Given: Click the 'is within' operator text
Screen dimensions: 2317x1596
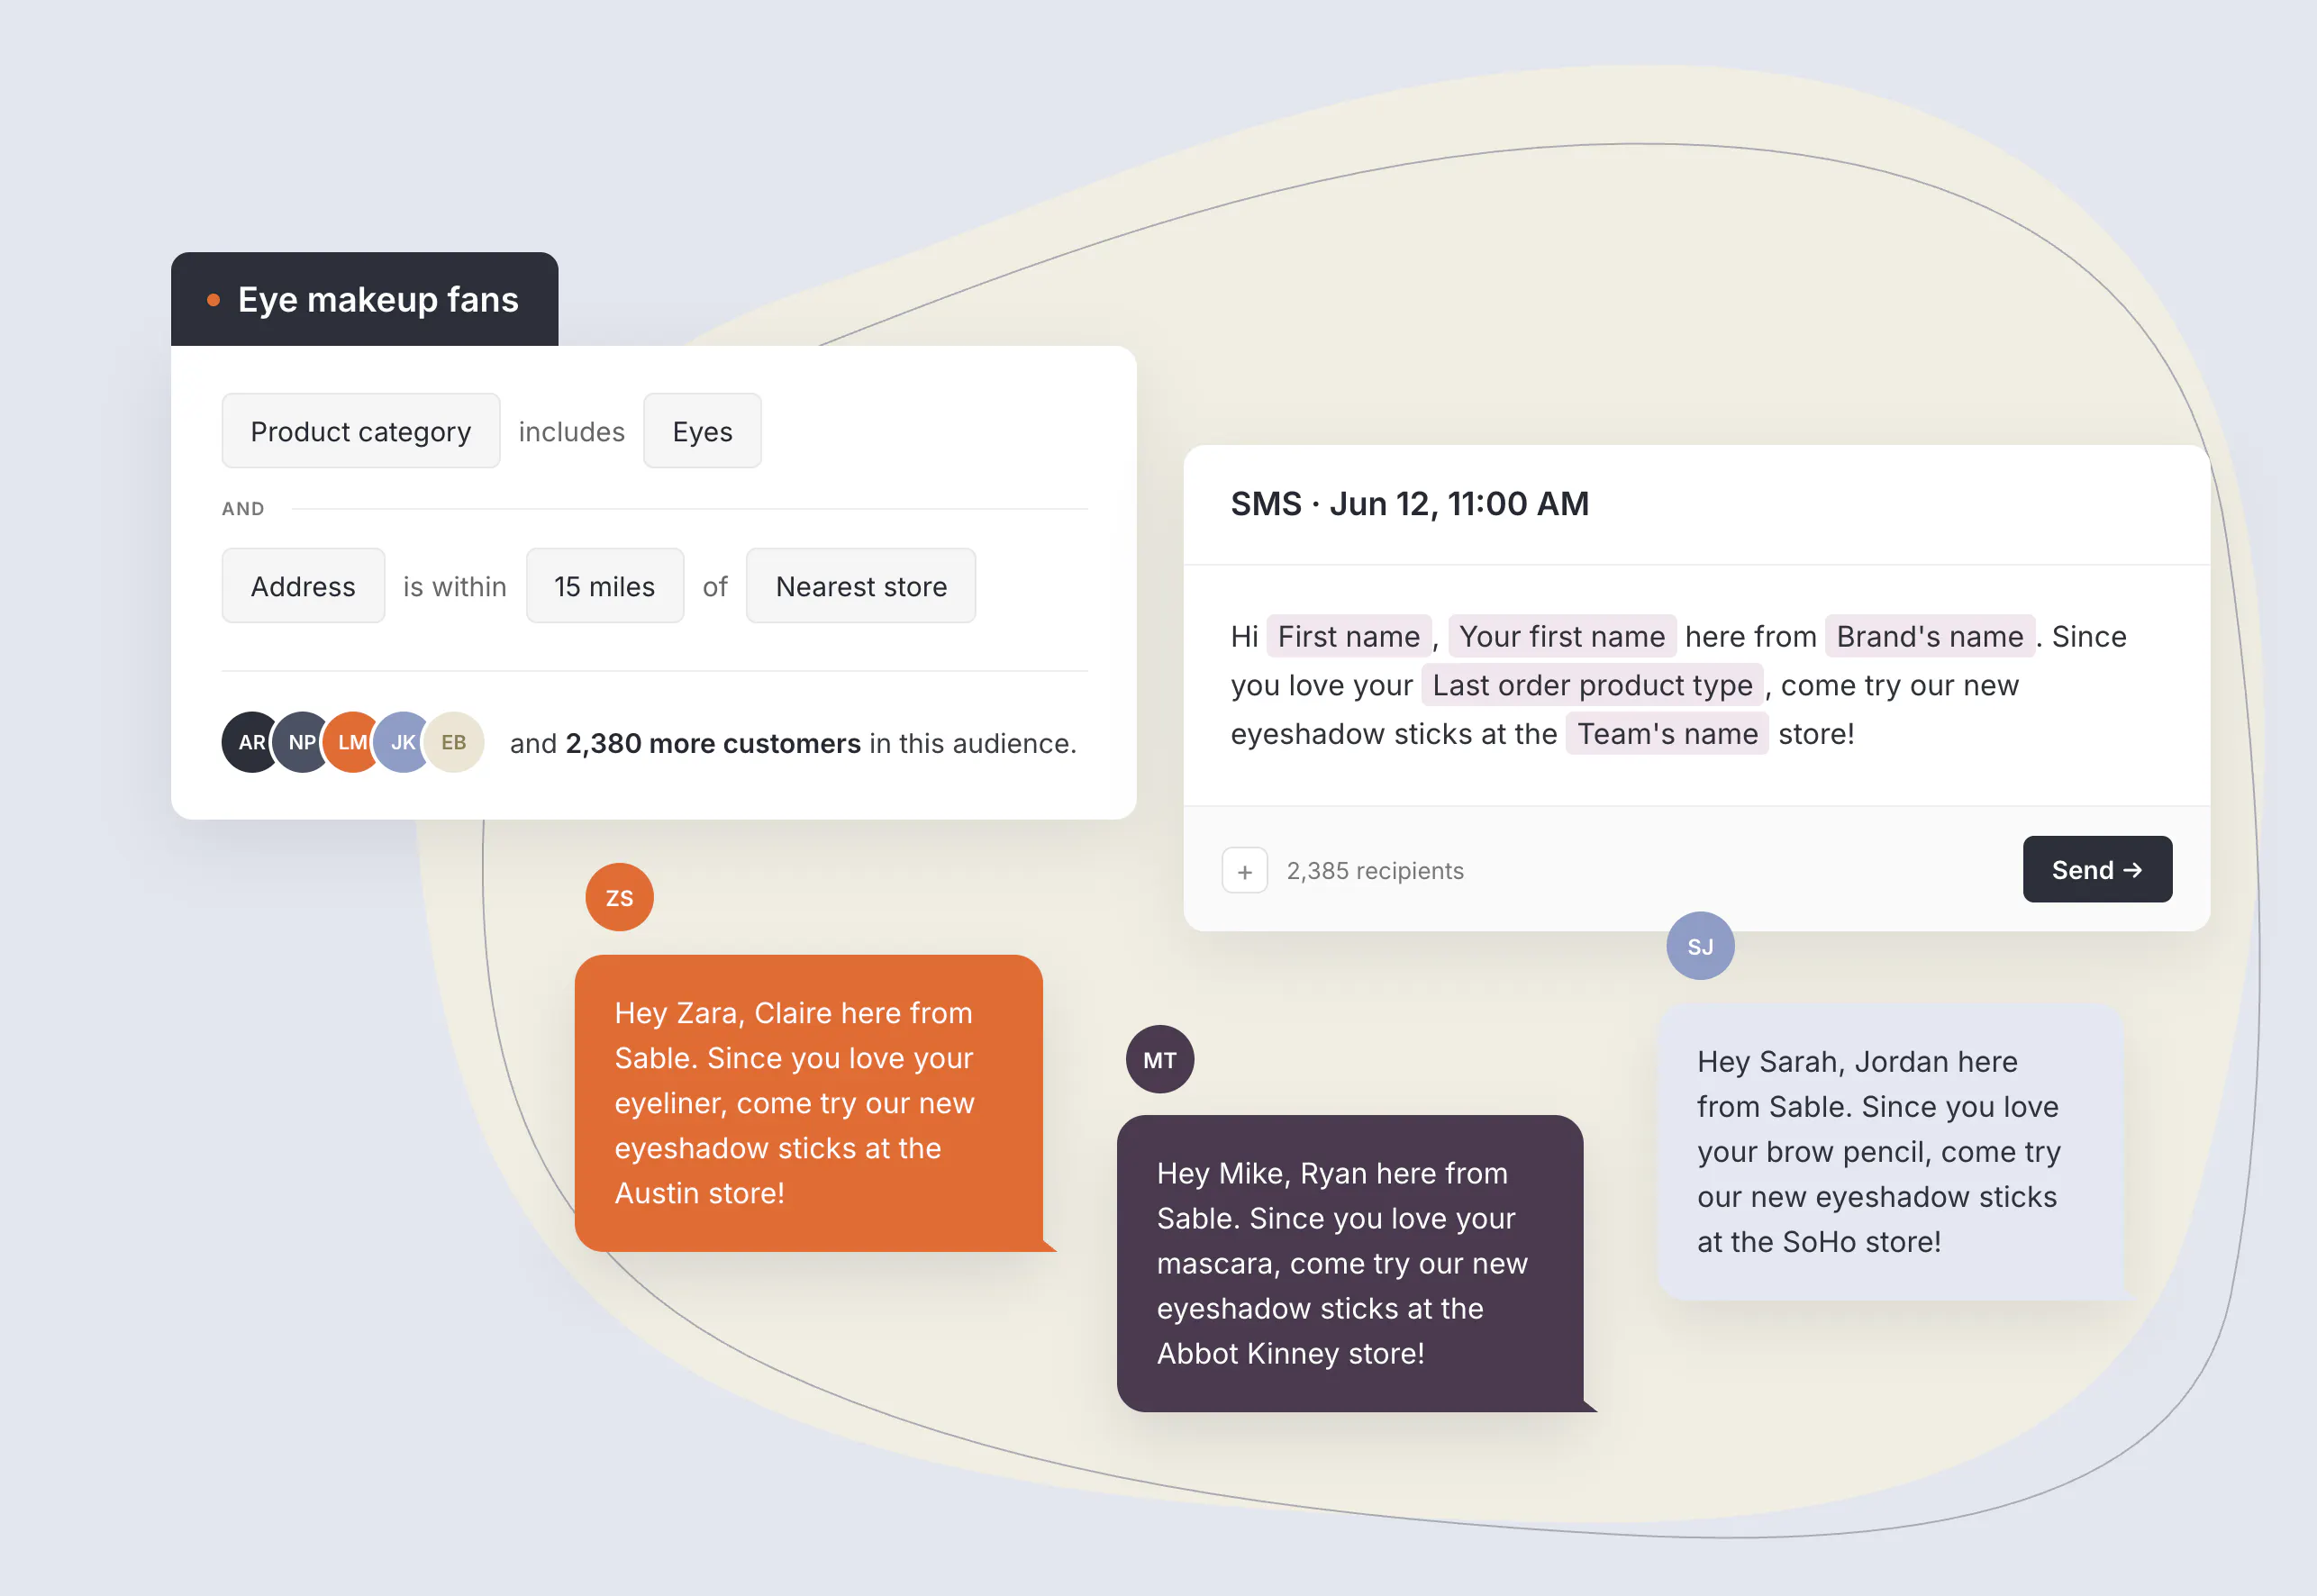Looking at the screenshot, I should tap(455, 586).
